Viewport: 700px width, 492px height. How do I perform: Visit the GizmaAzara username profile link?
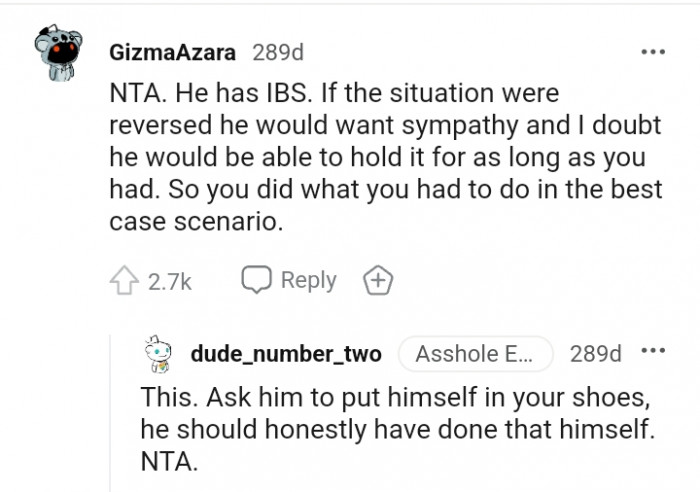click(x=174, y=52)
